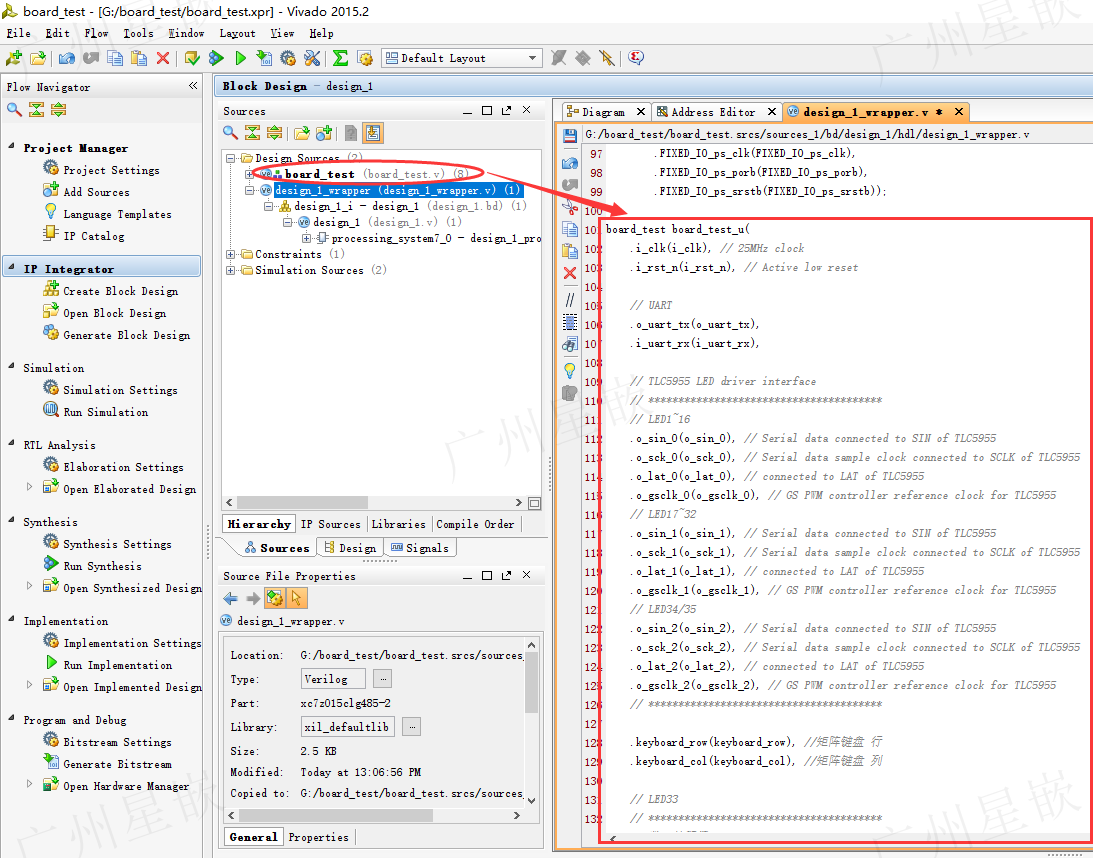This screenshot has height=858, width=1093.
Task: Click Run Synthesis in Flow Navigator
Action: [102, 566]
